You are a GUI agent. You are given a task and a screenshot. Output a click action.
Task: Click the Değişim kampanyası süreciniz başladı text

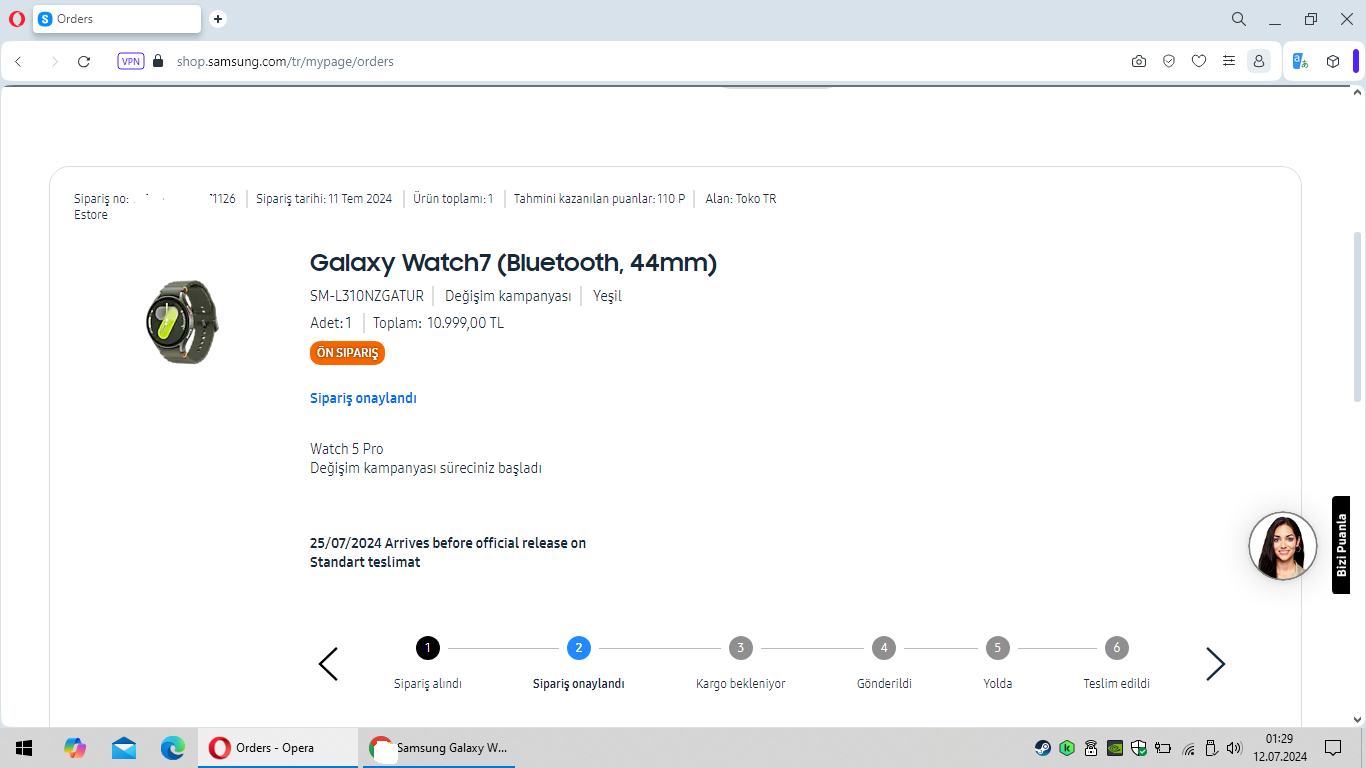pyautogui.click(x=426, y=468)
